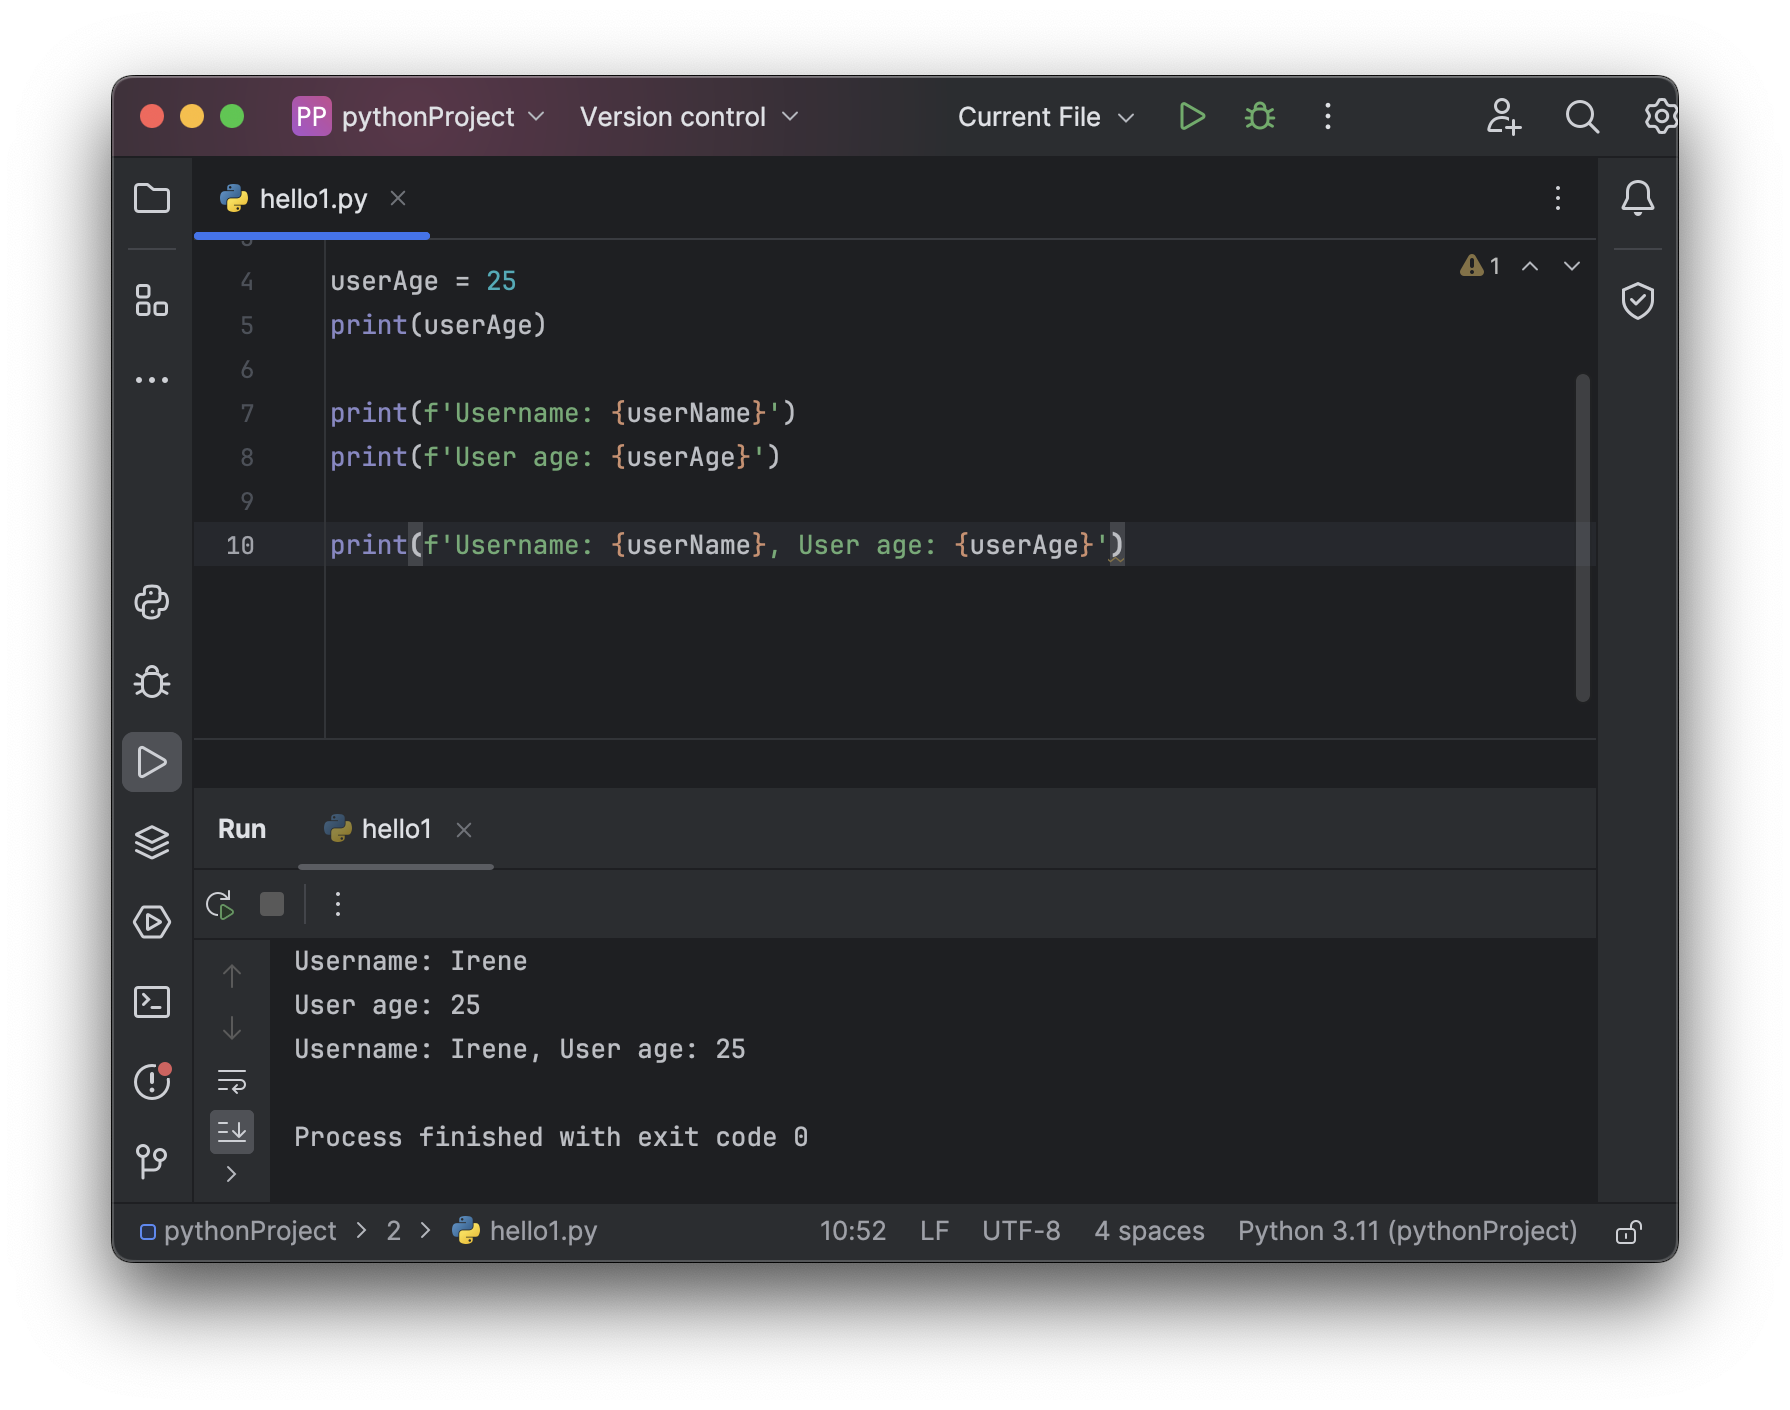The height and width of the screenshot is (1410, 1790).
Task: Run the current file with green play button
Action: pos(1191,117)
